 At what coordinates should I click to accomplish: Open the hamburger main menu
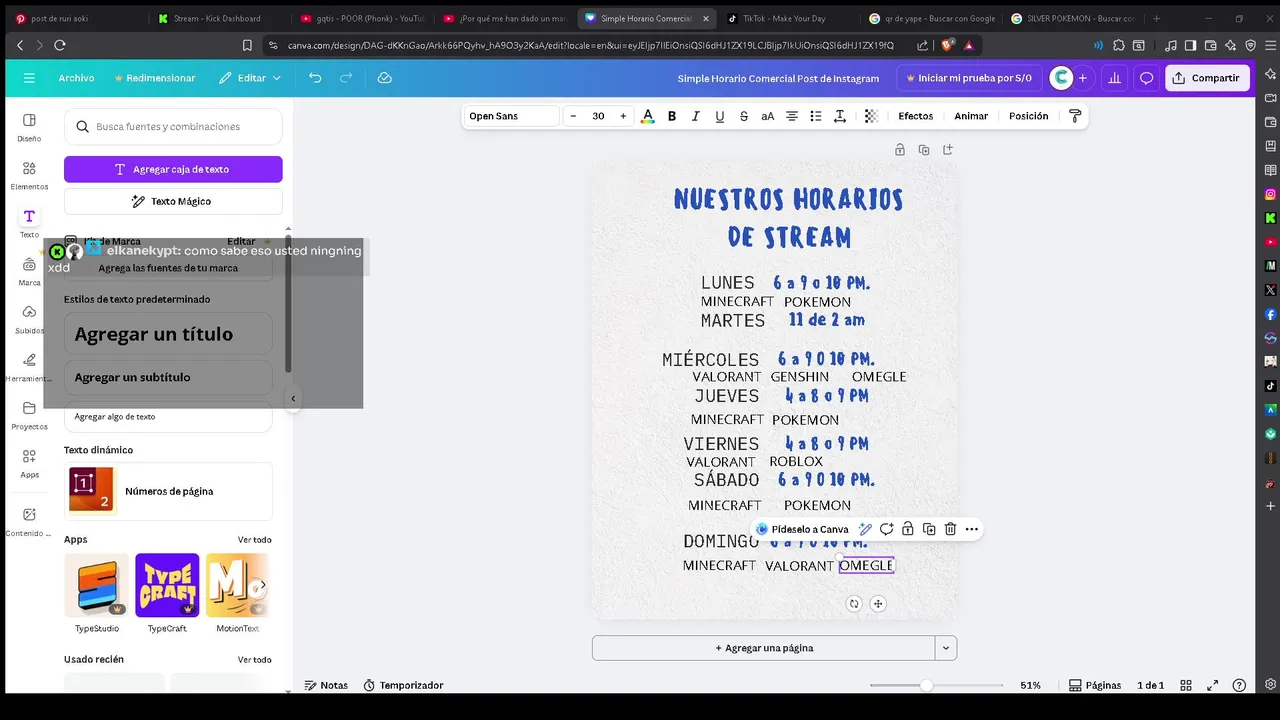click(29, 78)
